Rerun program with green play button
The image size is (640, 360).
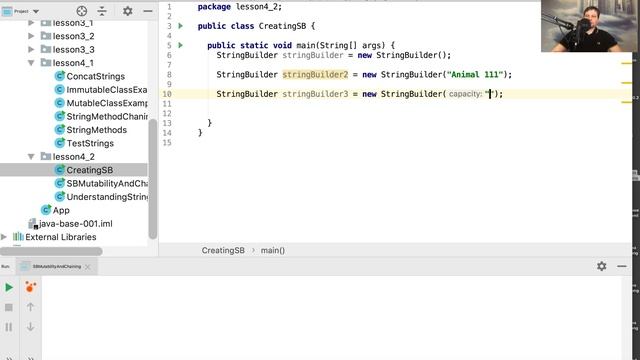9,288
